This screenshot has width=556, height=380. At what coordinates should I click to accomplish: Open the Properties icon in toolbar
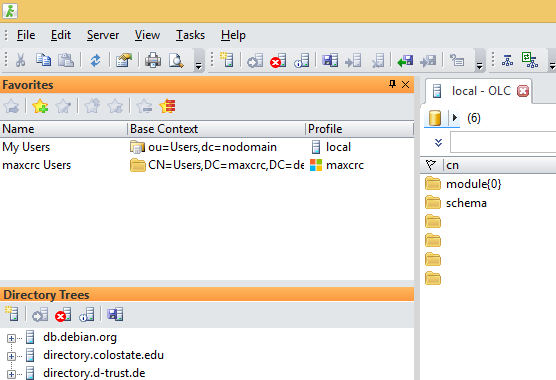pos(124,60)
